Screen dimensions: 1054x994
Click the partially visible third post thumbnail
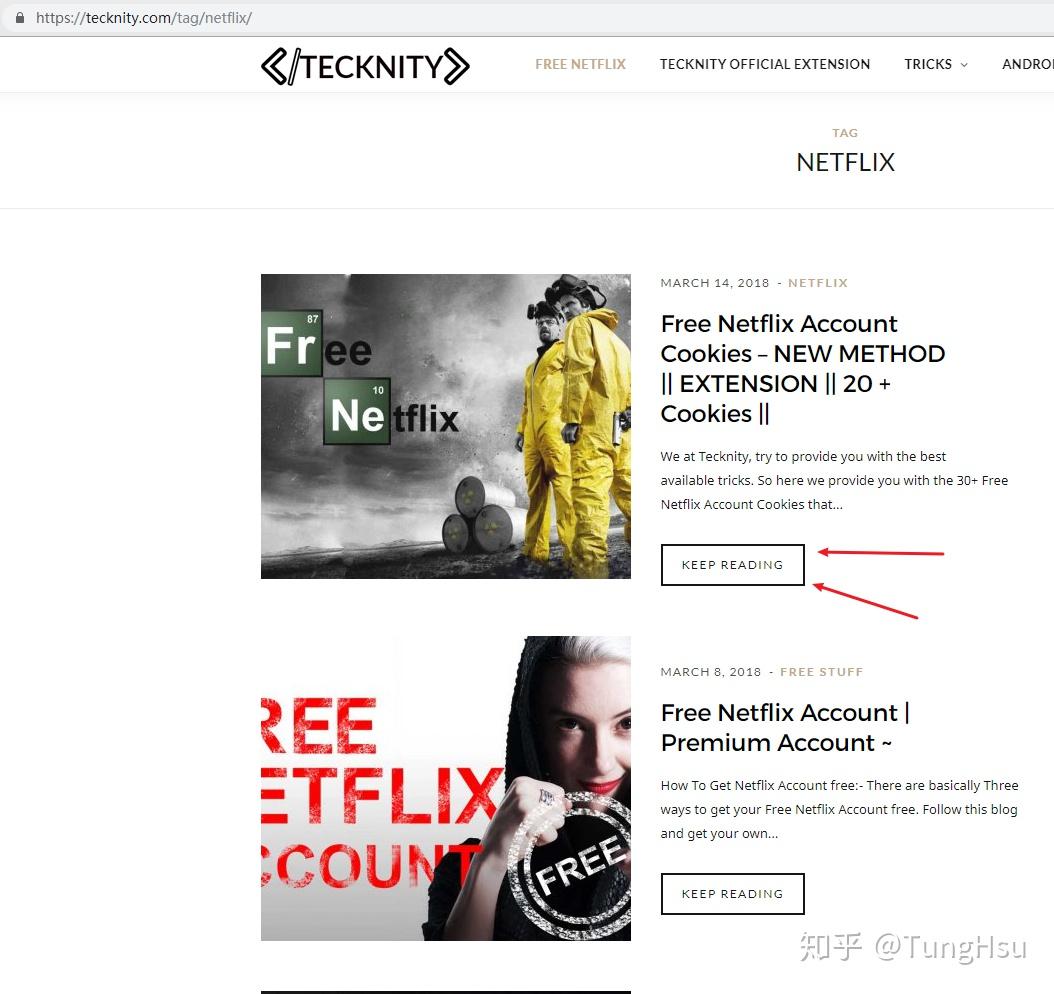(446, 992)
